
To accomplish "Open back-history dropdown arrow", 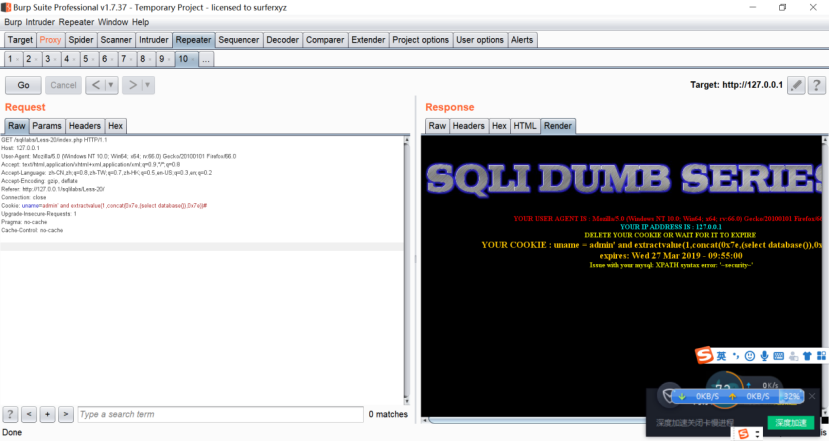I will (x=111, y=85).
